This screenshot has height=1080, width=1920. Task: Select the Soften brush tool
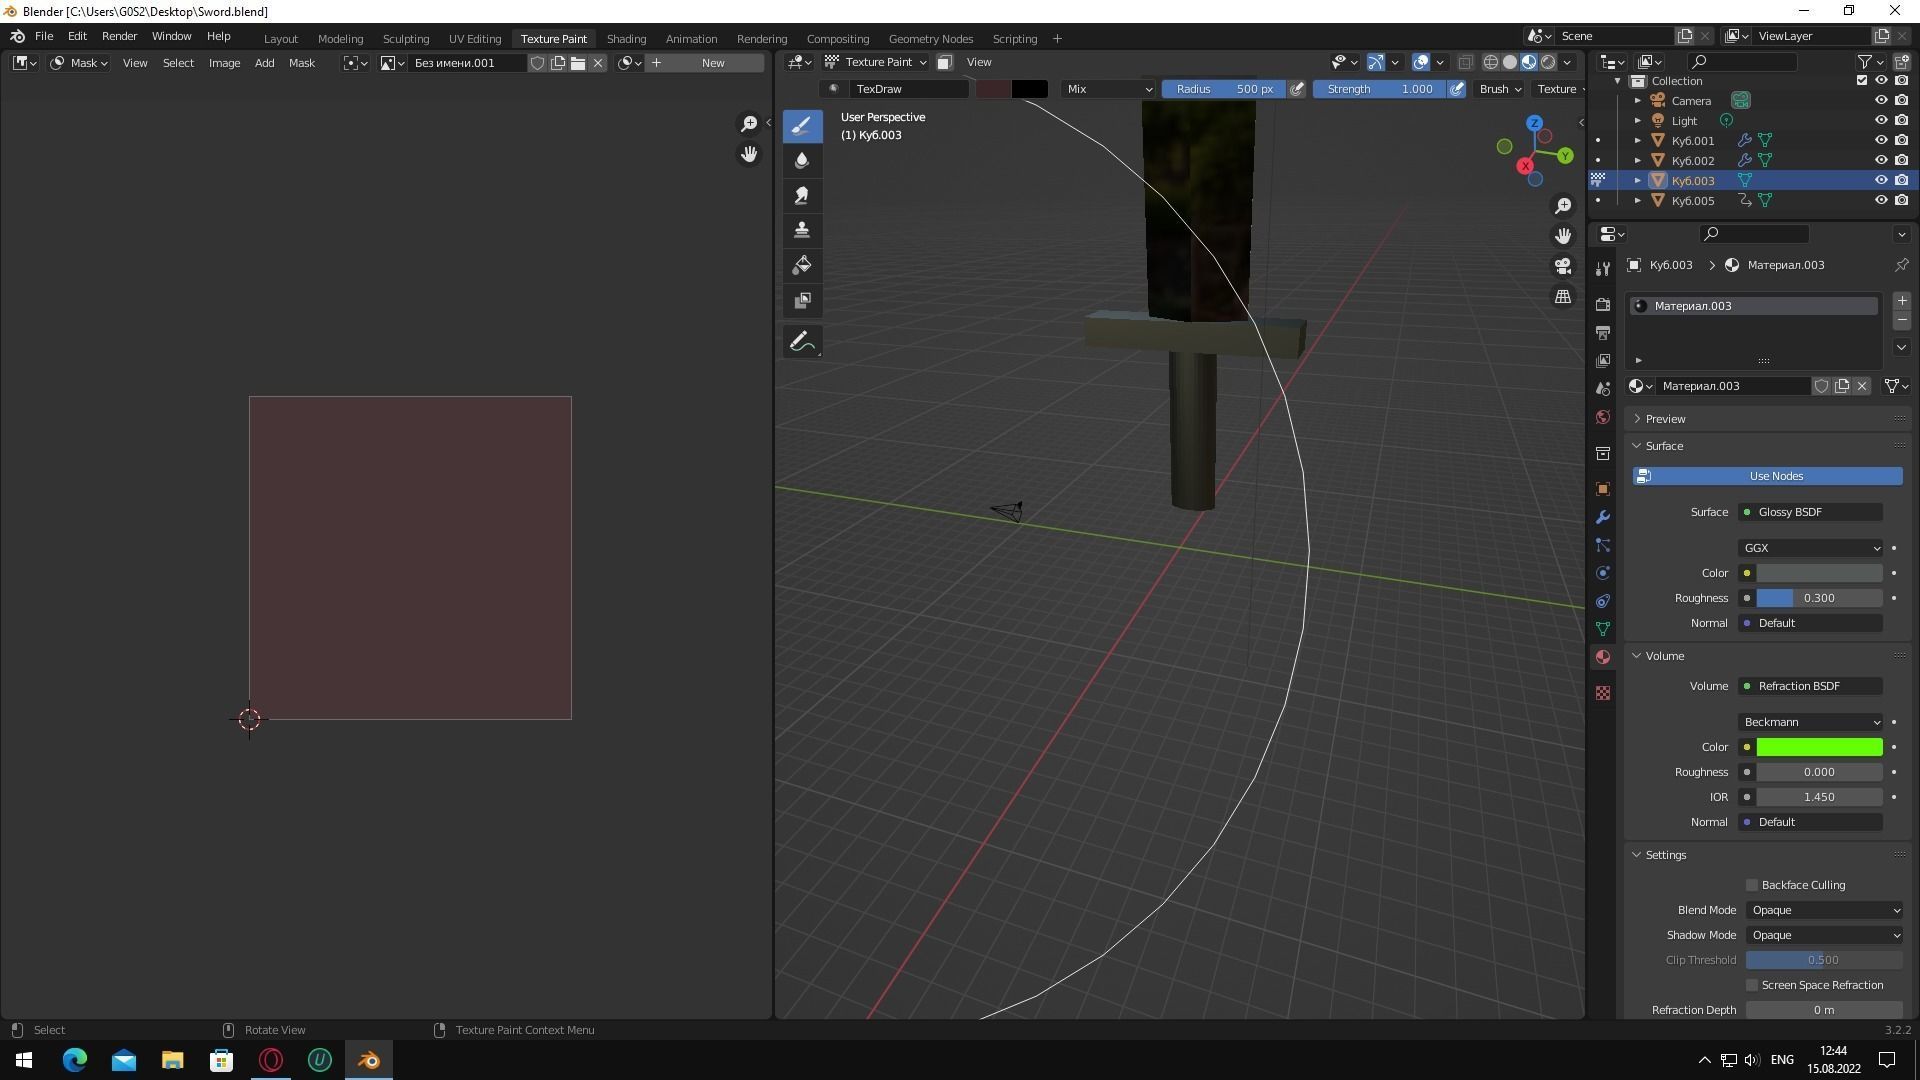click(801, 160)
